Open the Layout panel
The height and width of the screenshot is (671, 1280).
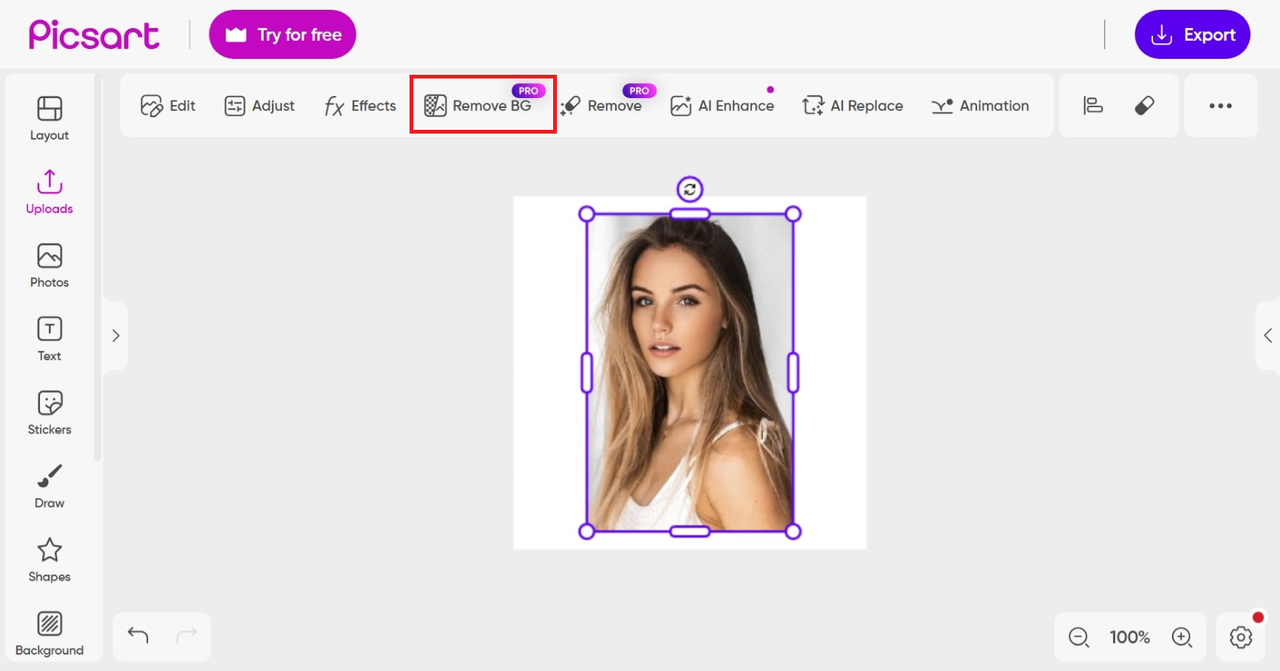pyautogui.click(x=49, y=118)
